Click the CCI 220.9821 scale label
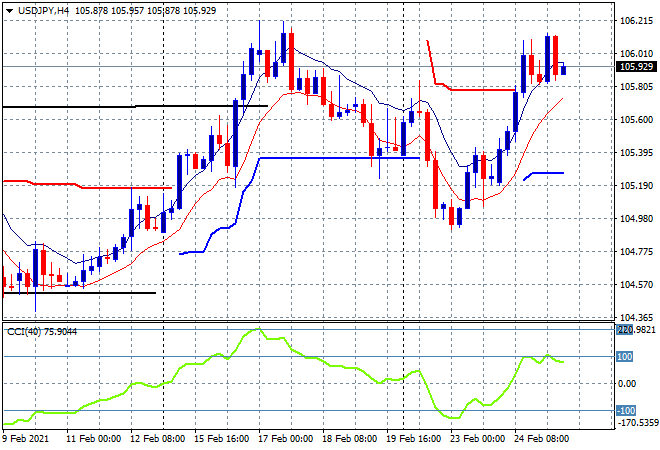 coord(636,330)
